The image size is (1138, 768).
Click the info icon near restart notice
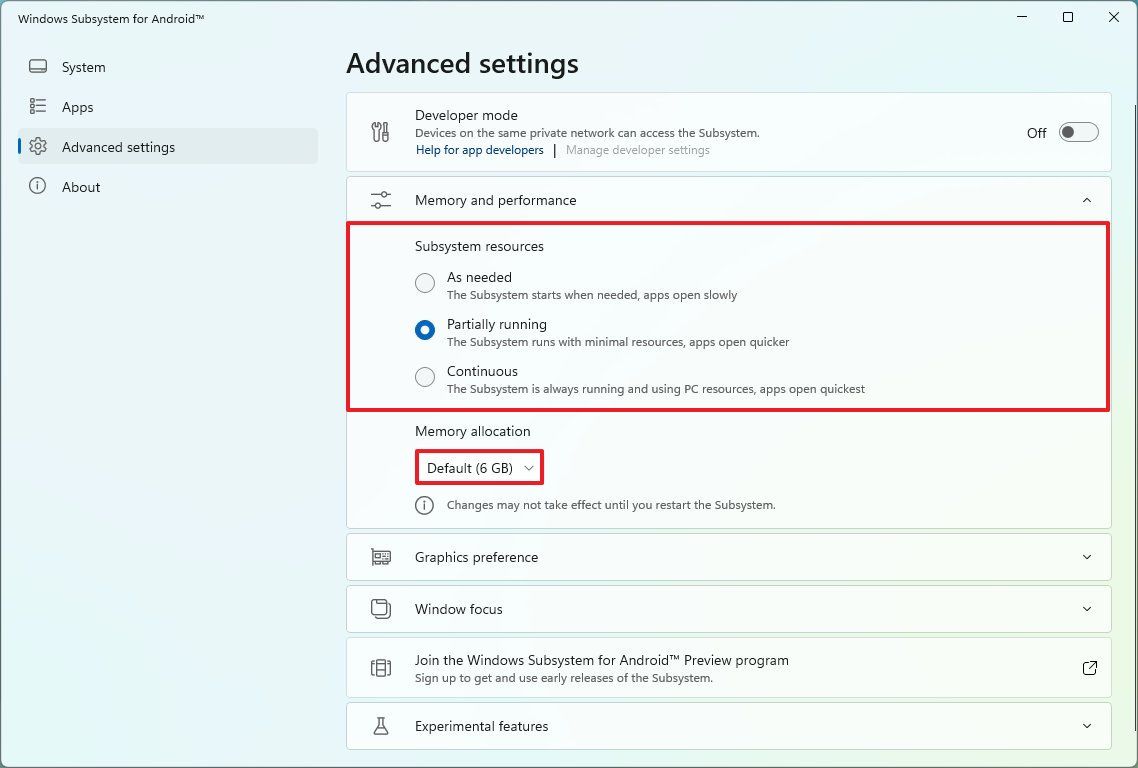point(424,505)
